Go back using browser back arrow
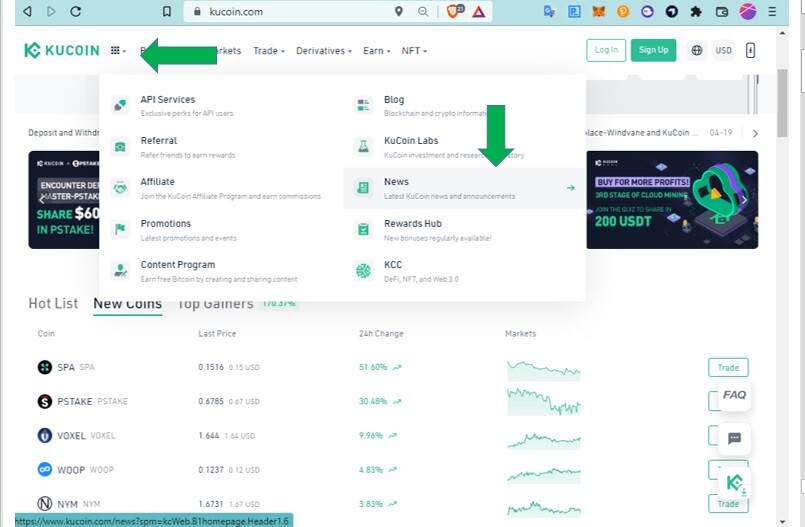The width and height of the screenshot is (805, 527). pyautogui.click(x=28, y=11)
